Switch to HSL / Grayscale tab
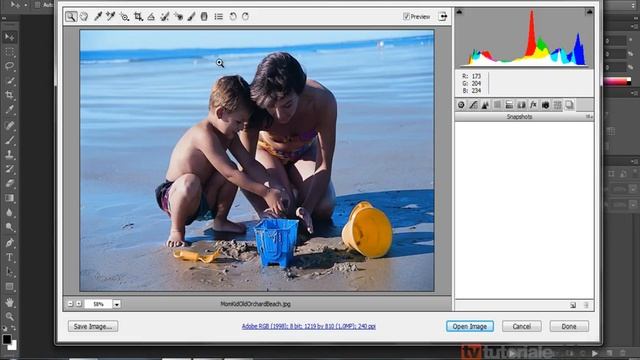This screenshot has height=360, width=640. coord(497,105)
